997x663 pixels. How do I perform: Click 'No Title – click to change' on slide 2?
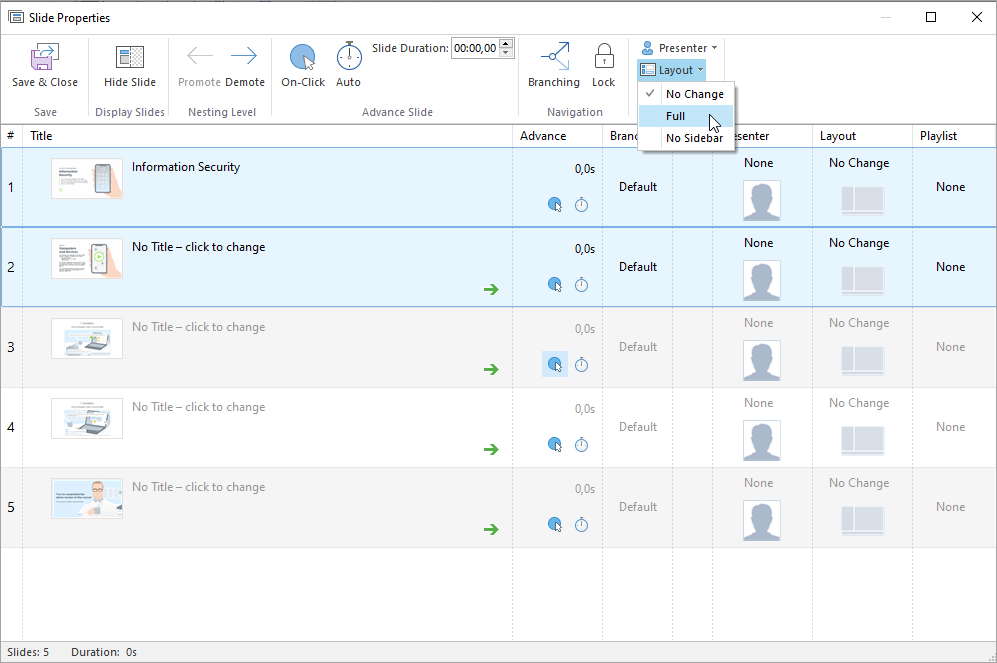click(198, 247)
